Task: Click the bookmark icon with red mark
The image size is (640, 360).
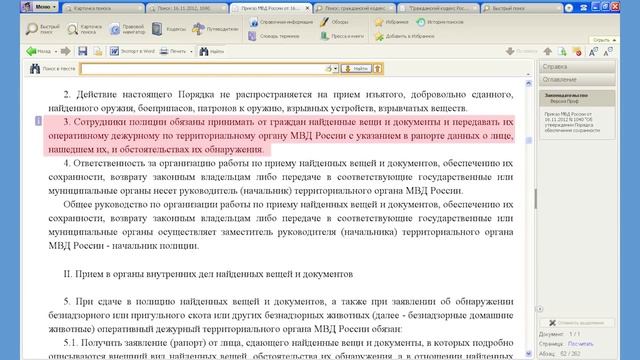Action: point(577,51)
